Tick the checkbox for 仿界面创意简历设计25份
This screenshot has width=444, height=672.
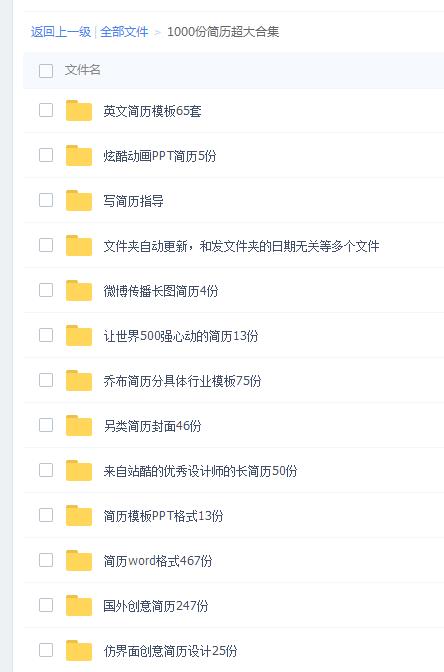(x=46, y=650)
